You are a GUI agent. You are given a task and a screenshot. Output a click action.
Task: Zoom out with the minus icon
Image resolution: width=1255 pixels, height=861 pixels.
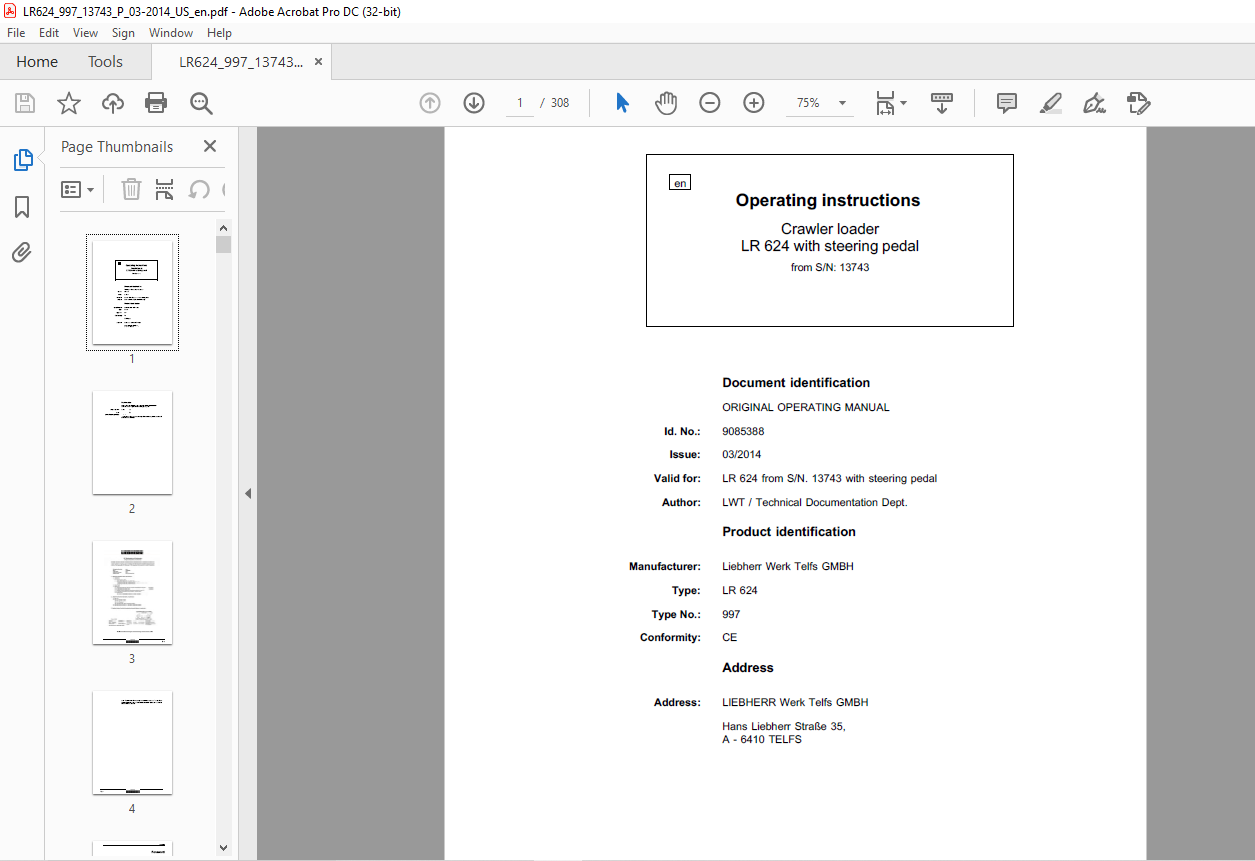710,103
